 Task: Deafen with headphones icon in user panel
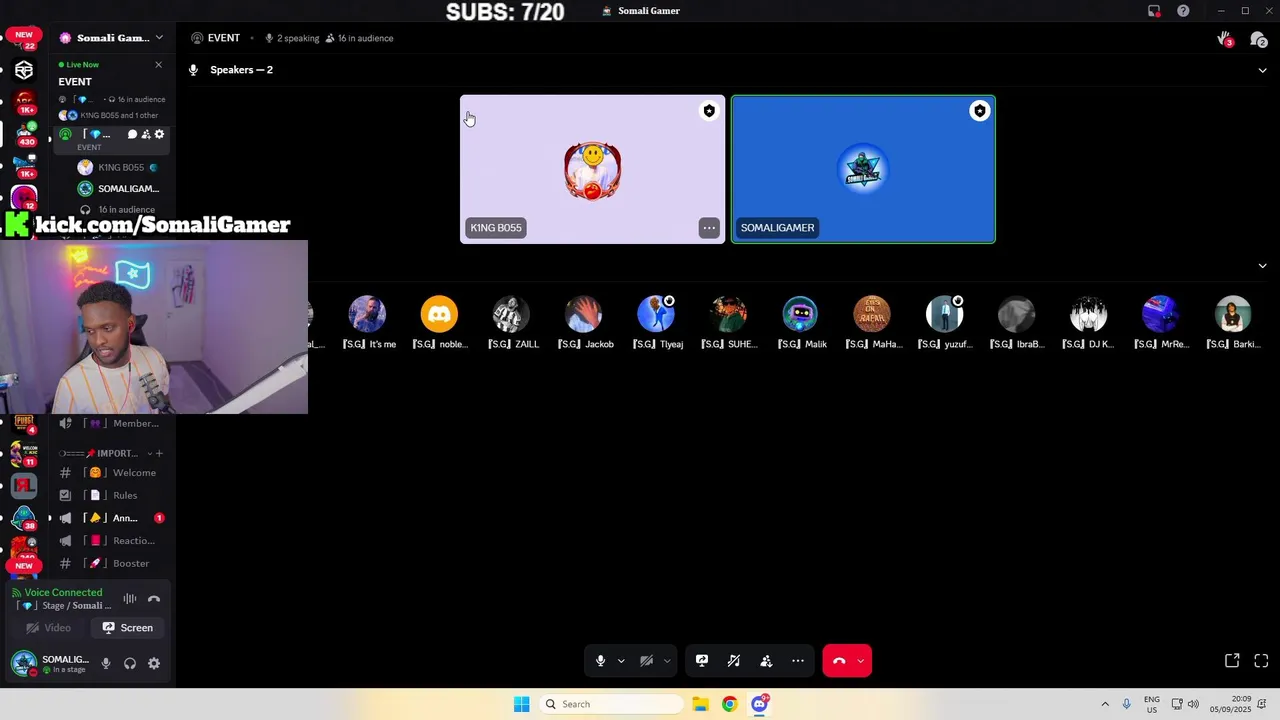(130, 663)
